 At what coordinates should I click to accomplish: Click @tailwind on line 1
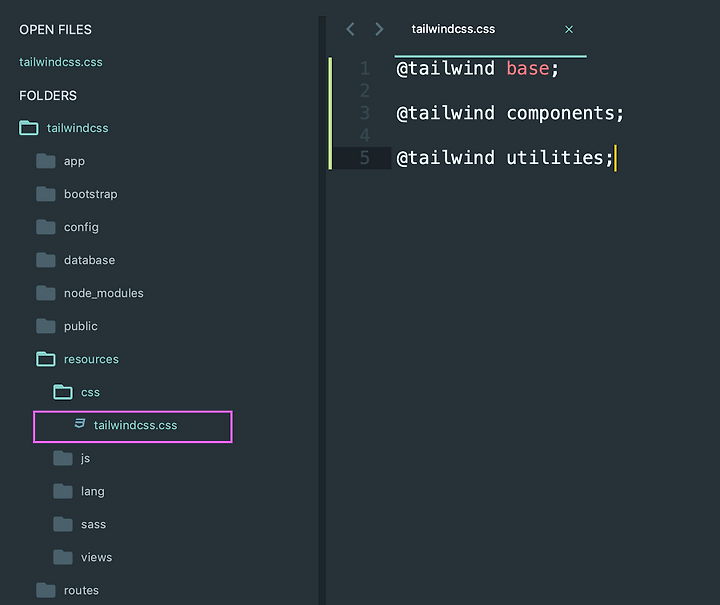click(x=445, y=68)
